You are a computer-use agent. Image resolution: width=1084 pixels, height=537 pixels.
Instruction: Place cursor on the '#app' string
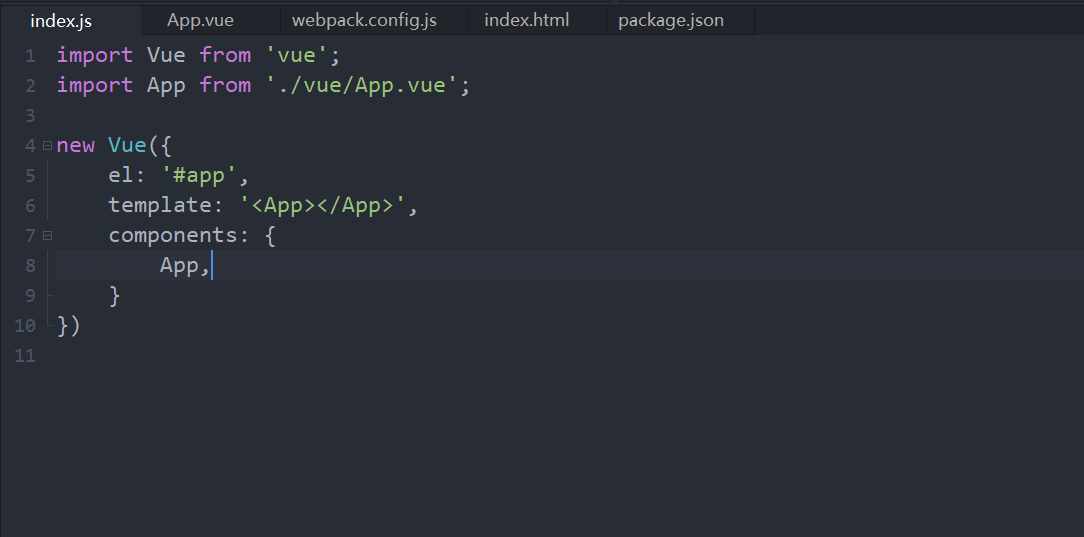point(199,176)
